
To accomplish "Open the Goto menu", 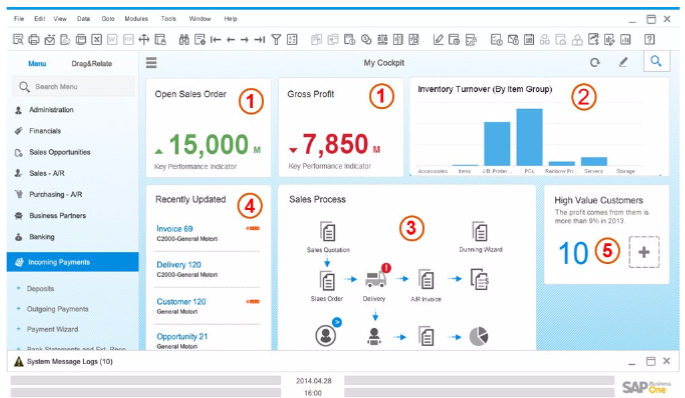I will pos(108,19).
